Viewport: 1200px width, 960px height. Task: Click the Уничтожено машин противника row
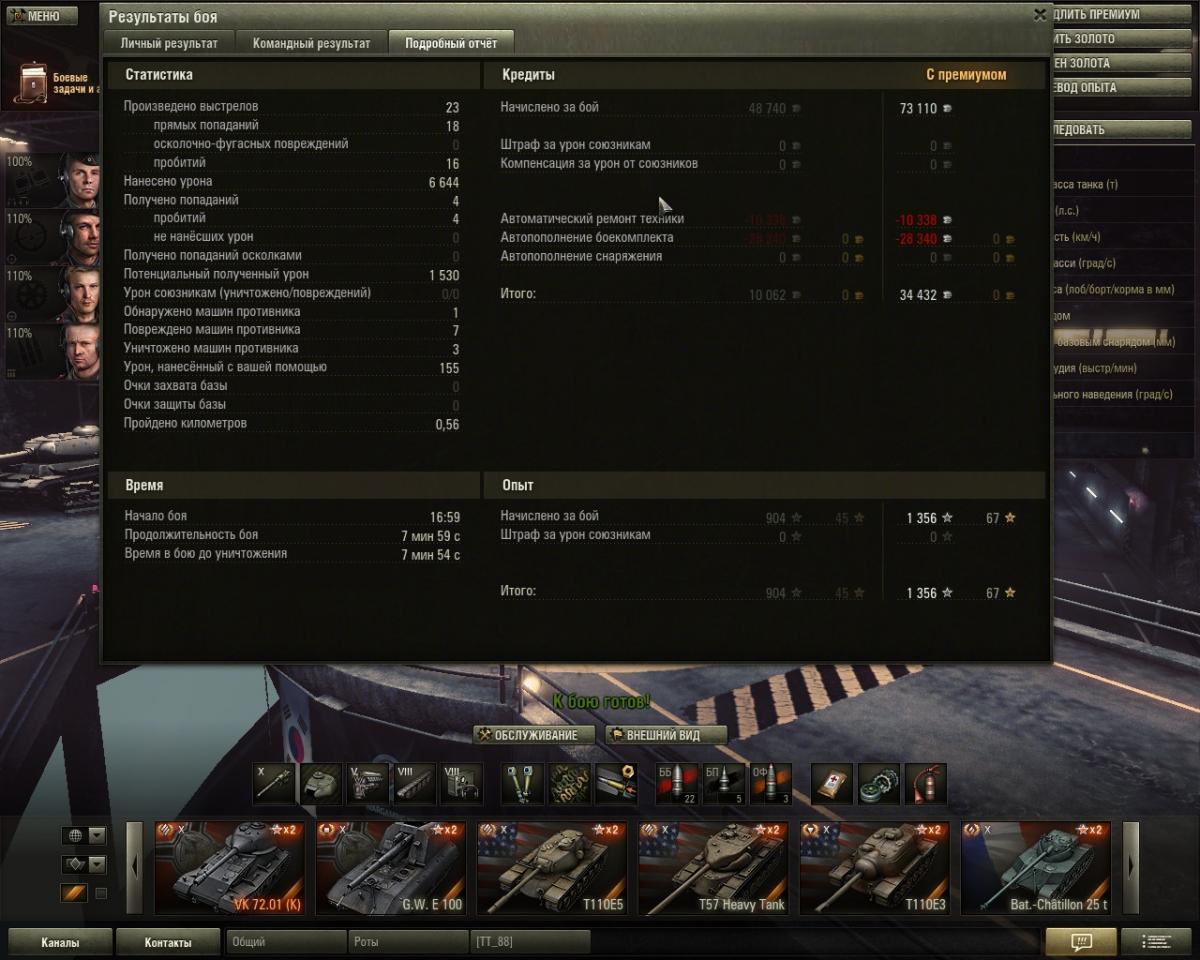(292, 349)
